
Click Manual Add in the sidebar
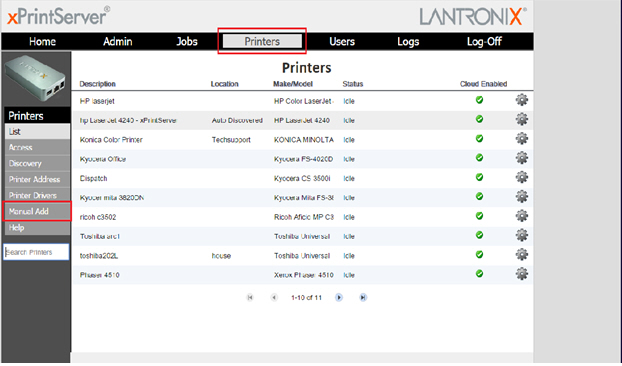coord(37,211)
